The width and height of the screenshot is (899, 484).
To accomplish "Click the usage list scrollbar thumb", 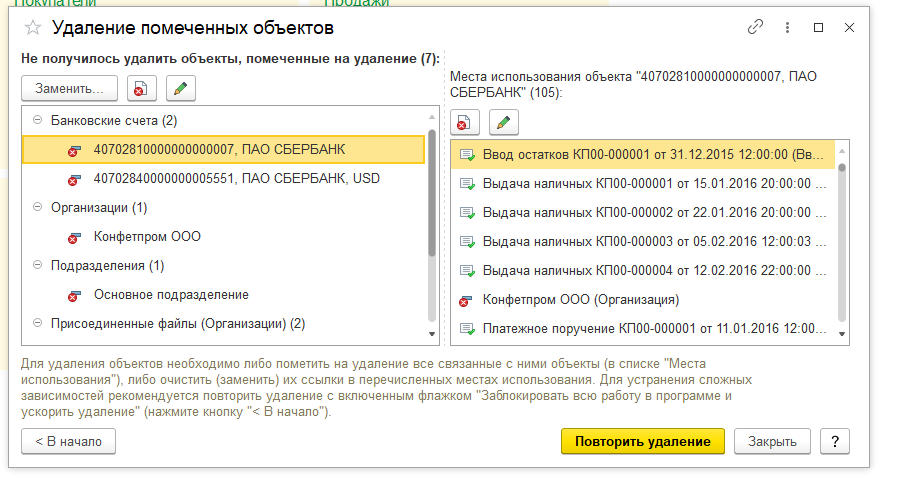I will coord(842,168).
